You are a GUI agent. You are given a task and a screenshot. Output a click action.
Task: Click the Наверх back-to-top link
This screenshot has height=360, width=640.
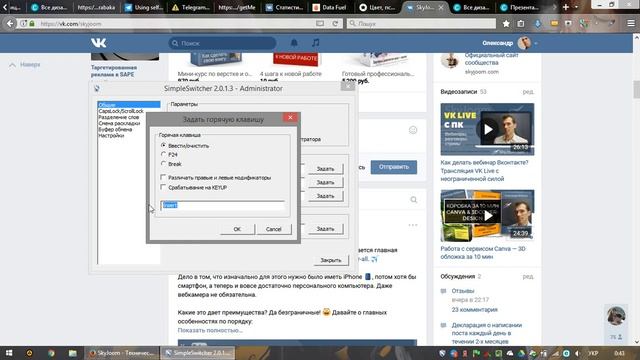[x=25, y=64]
